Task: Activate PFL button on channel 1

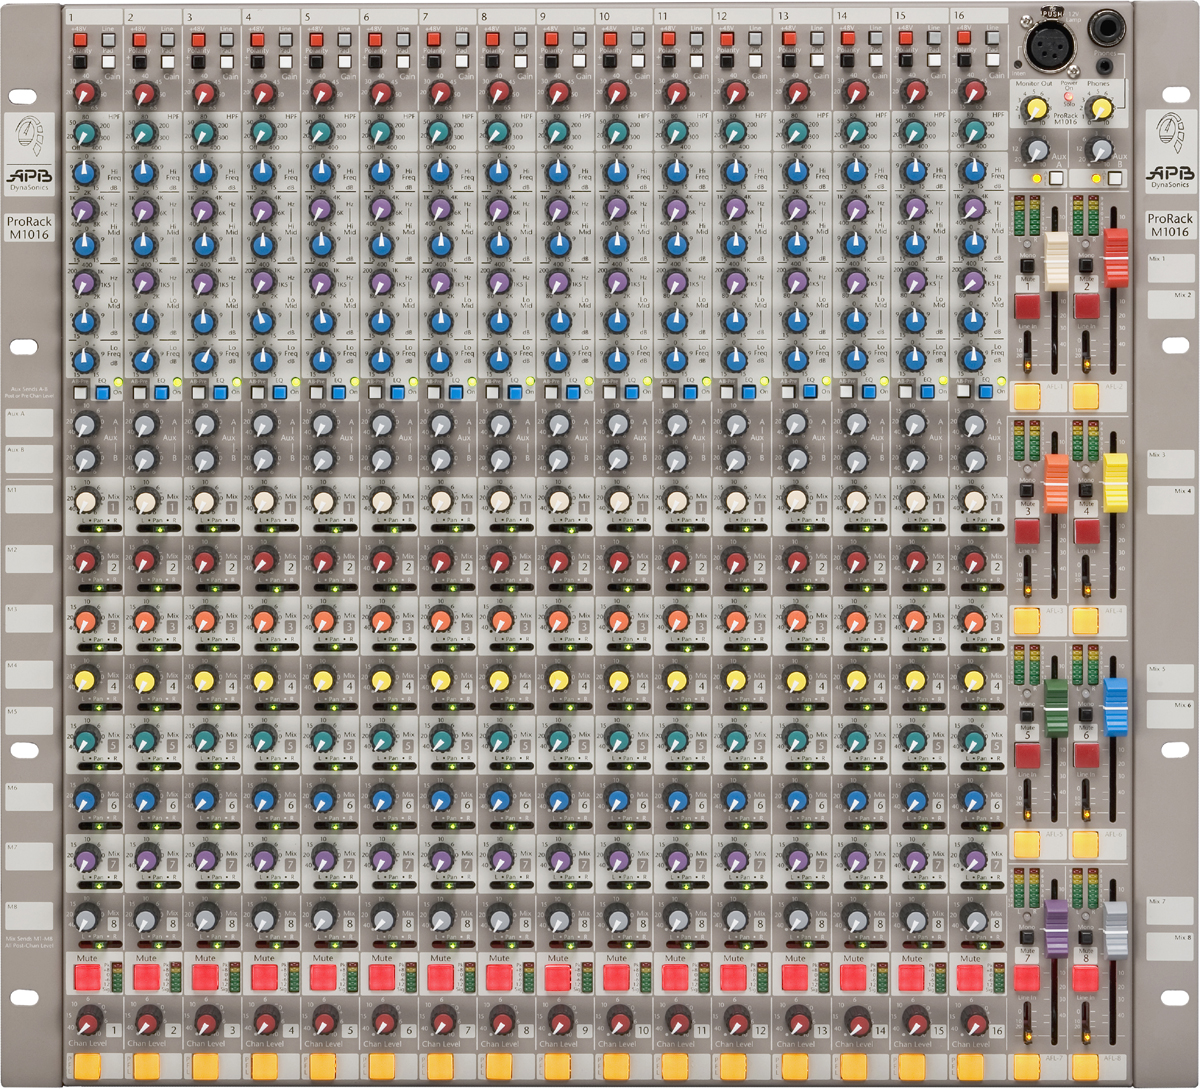Action: pos(88,1066)
